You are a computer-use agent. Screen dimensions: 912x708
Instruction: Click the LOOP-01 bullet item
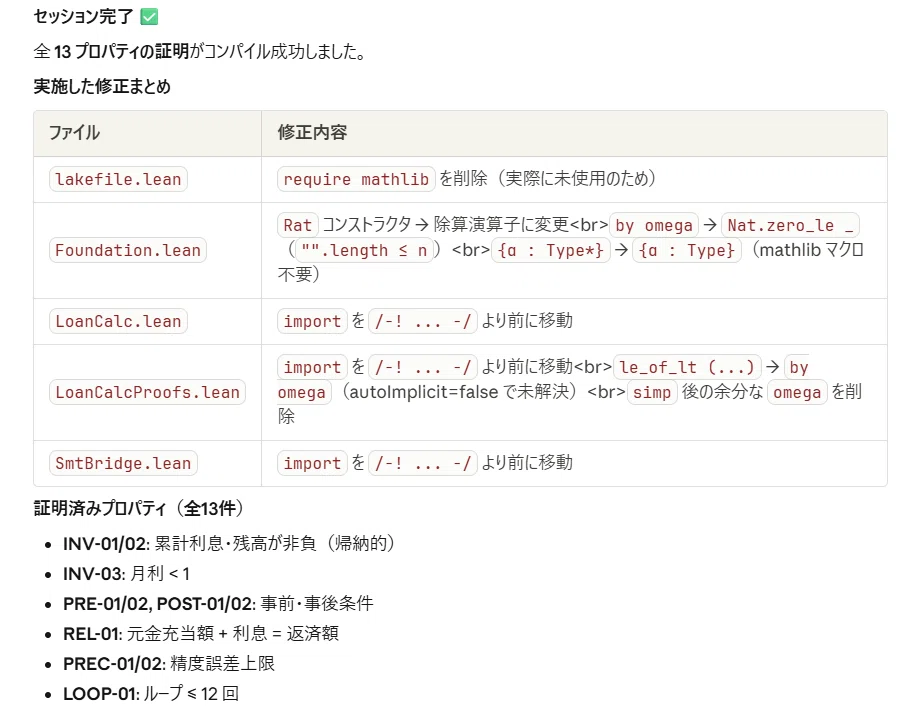pyautogui.click(x=151, y=693)
